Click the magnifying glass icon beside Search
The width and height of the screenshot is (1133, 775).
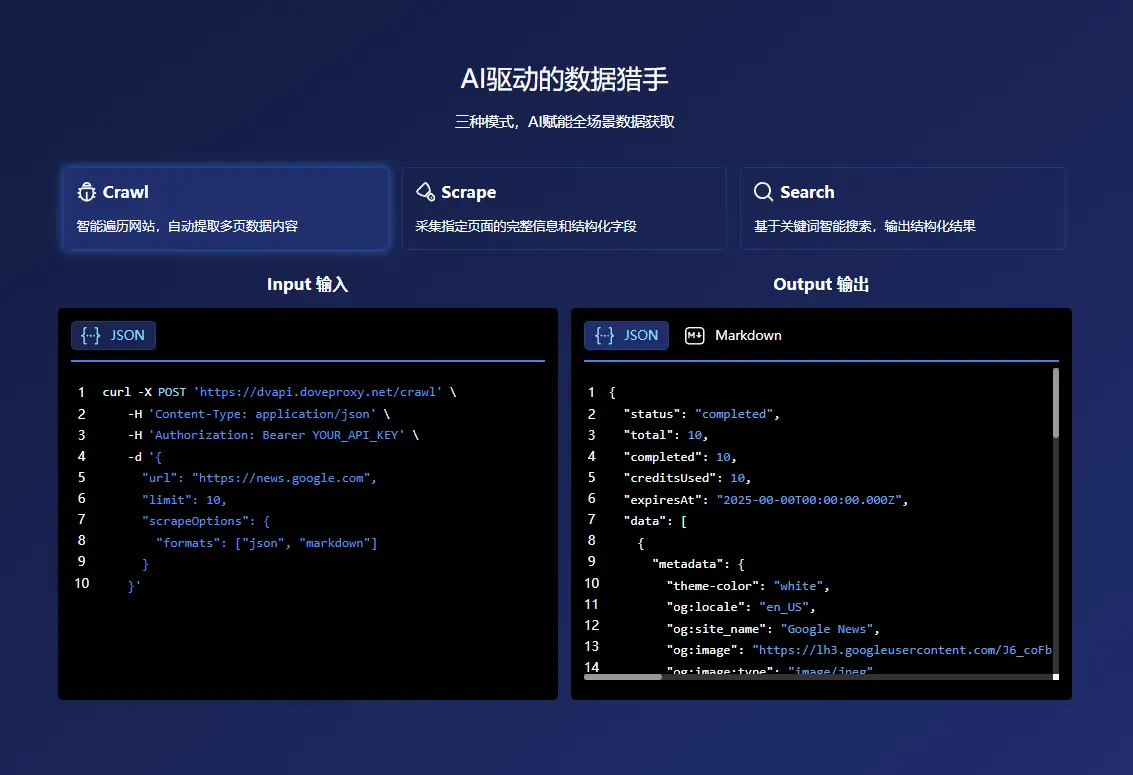(763, 192)
